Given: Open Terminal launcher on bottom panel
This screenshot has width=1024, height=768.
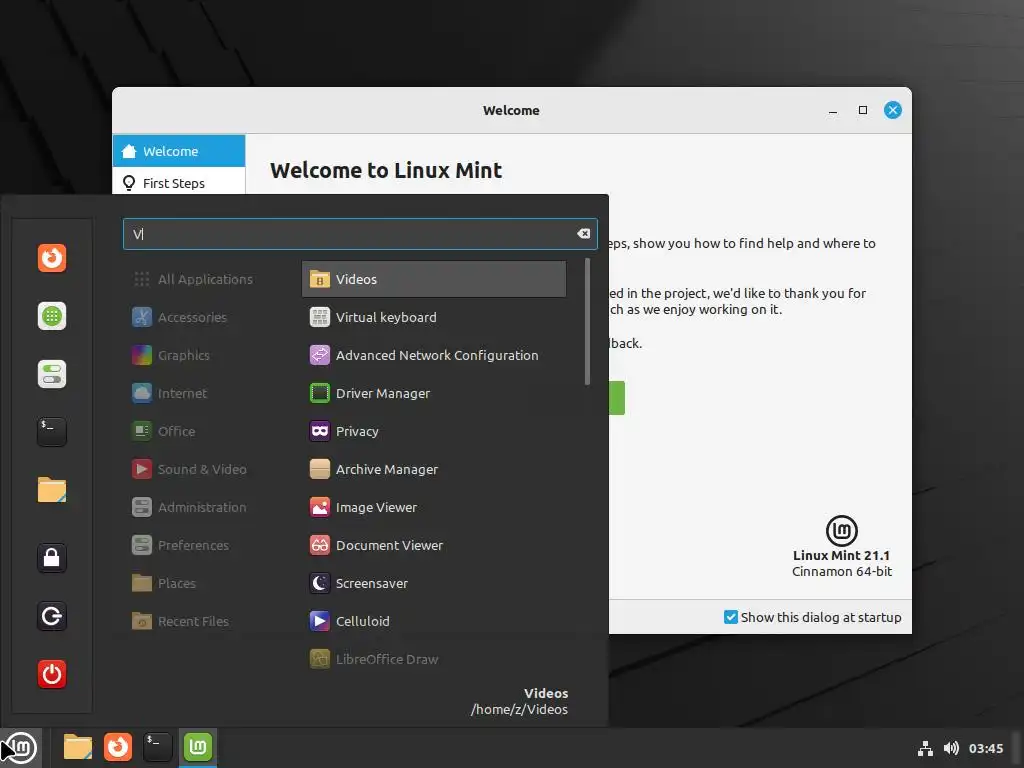Looking at the screenshot, I should pyautogui.click(x=157, y=747).
